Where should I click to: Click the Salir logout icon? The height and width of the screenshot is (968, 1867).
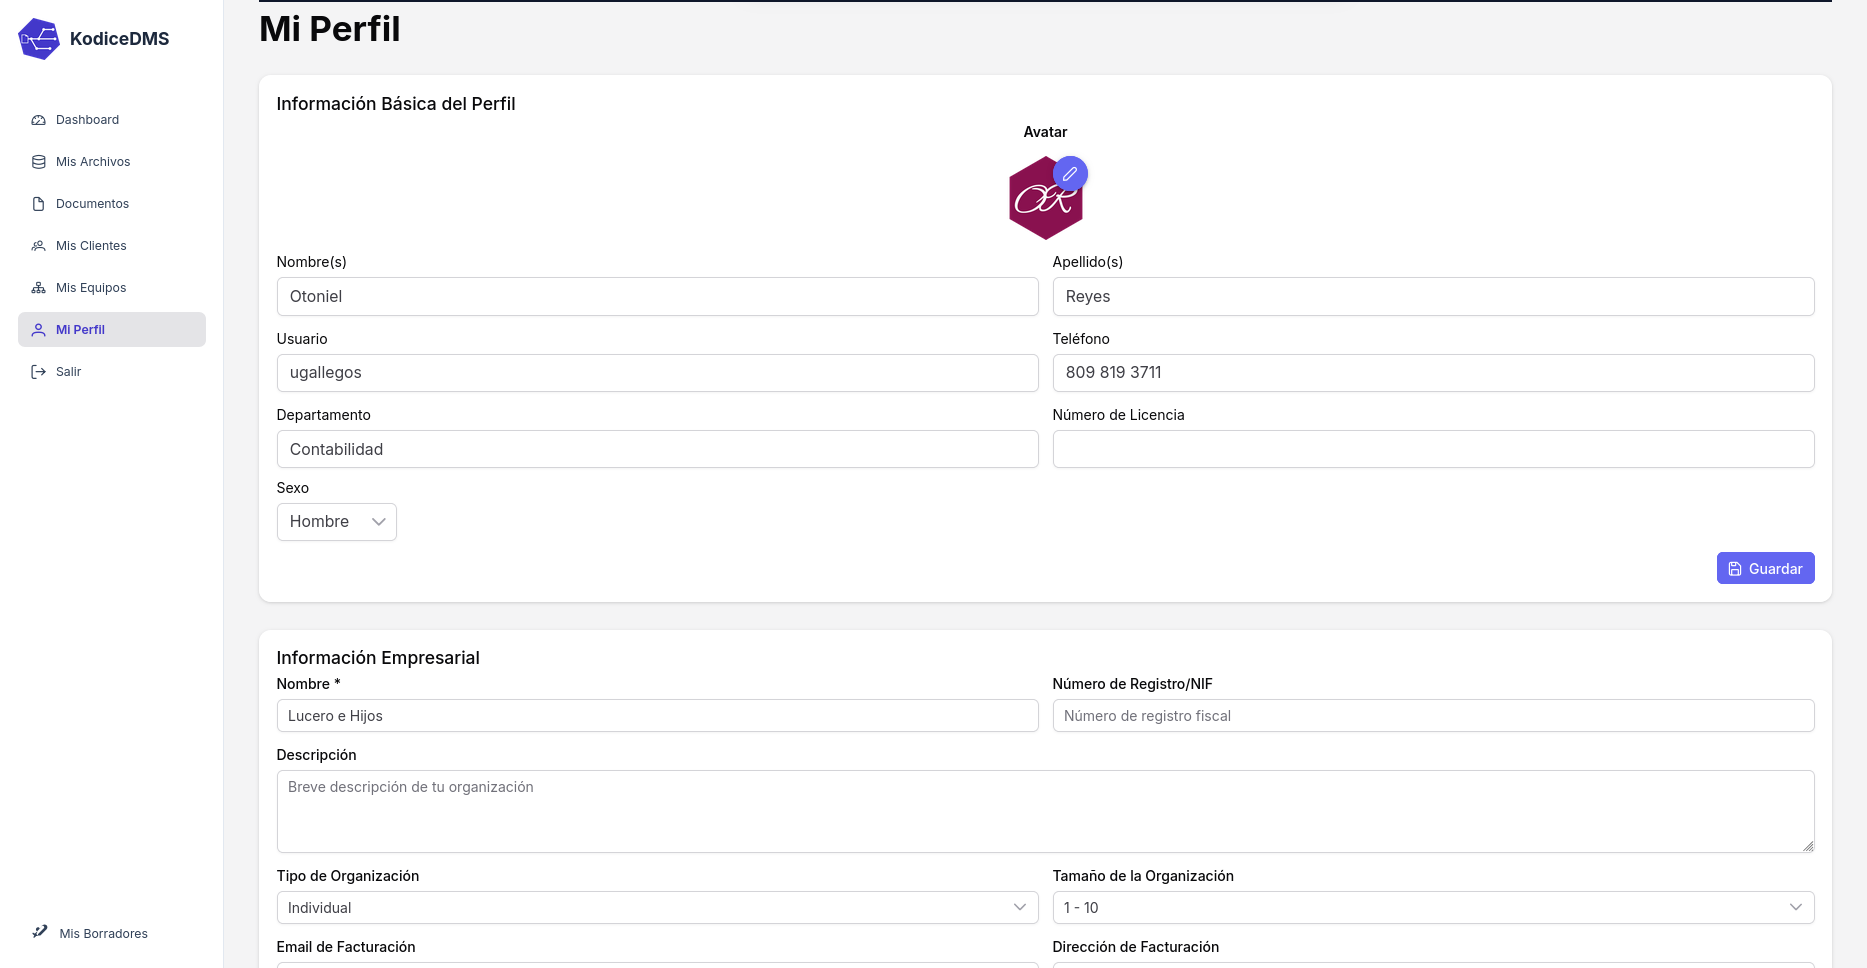pyautogui.click(x=39, y=372)
